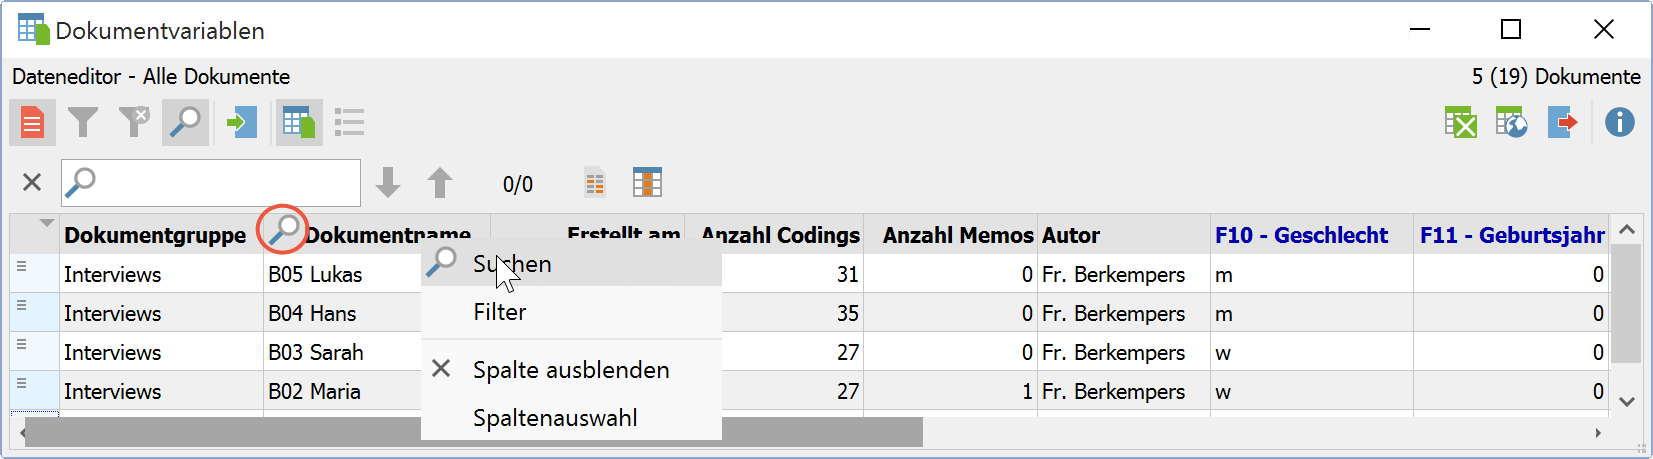
Task: Reset filters with the funnel-X icon
Action: point(134,122)
